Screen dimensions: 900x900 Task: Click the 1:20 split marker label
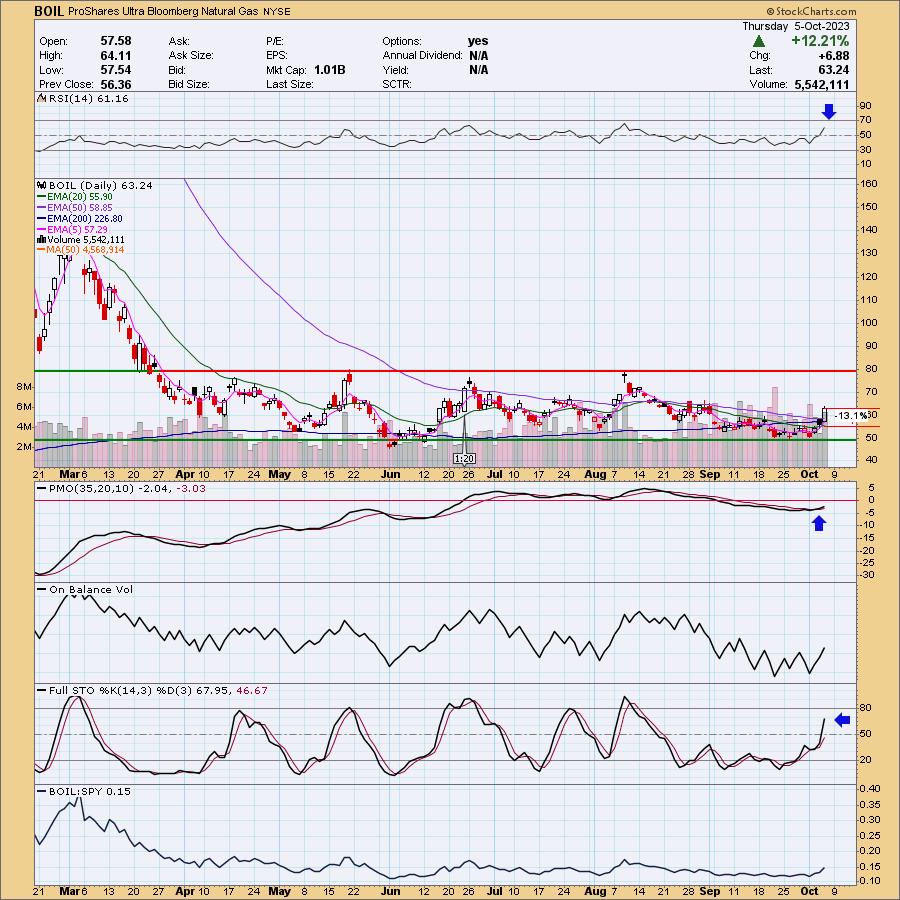click(464, 459)
